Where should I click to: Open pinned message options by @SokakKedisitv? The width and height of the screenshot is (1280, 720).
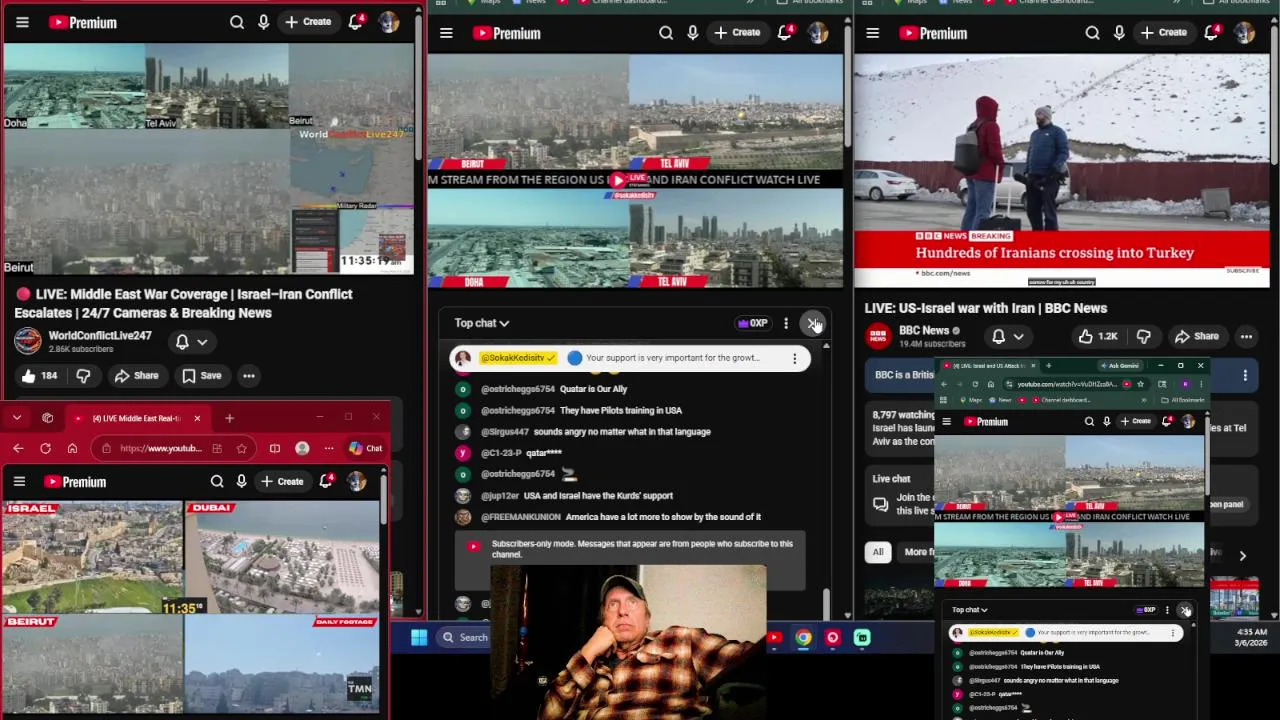point(795,358)
